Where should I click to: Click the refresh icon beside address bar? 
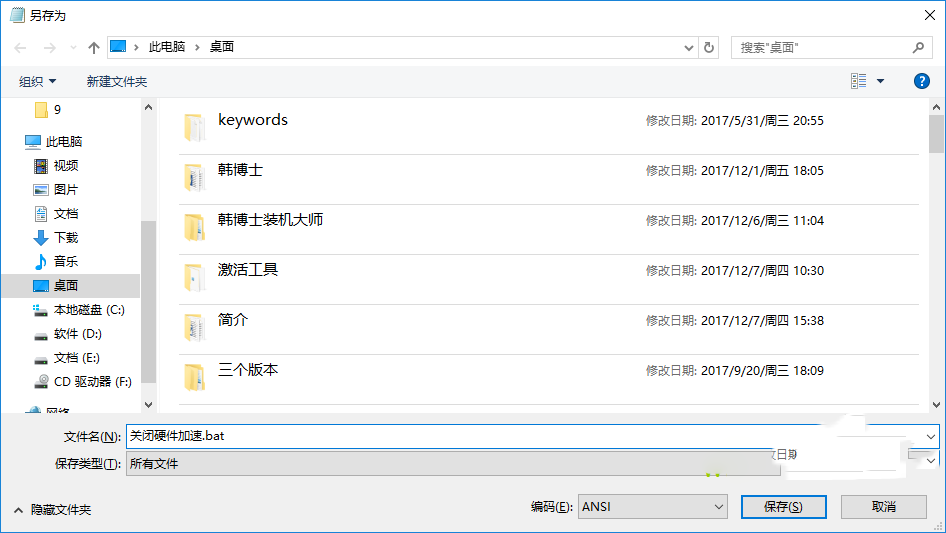point(709,47)
